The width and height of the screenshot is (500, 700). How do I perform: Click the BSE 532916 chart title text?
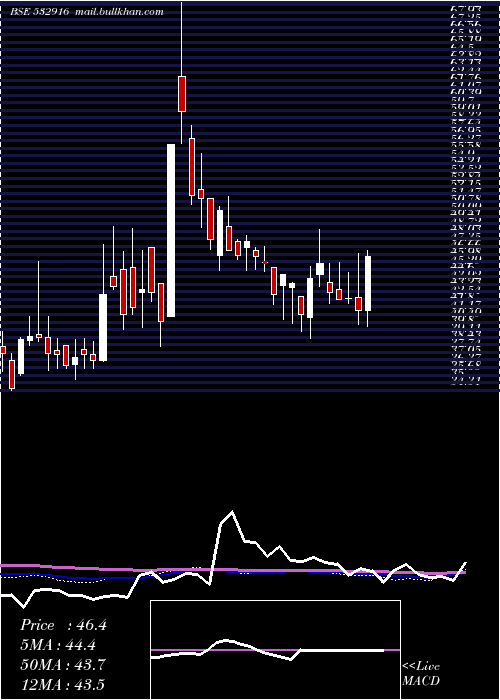(x=39, y=12)
